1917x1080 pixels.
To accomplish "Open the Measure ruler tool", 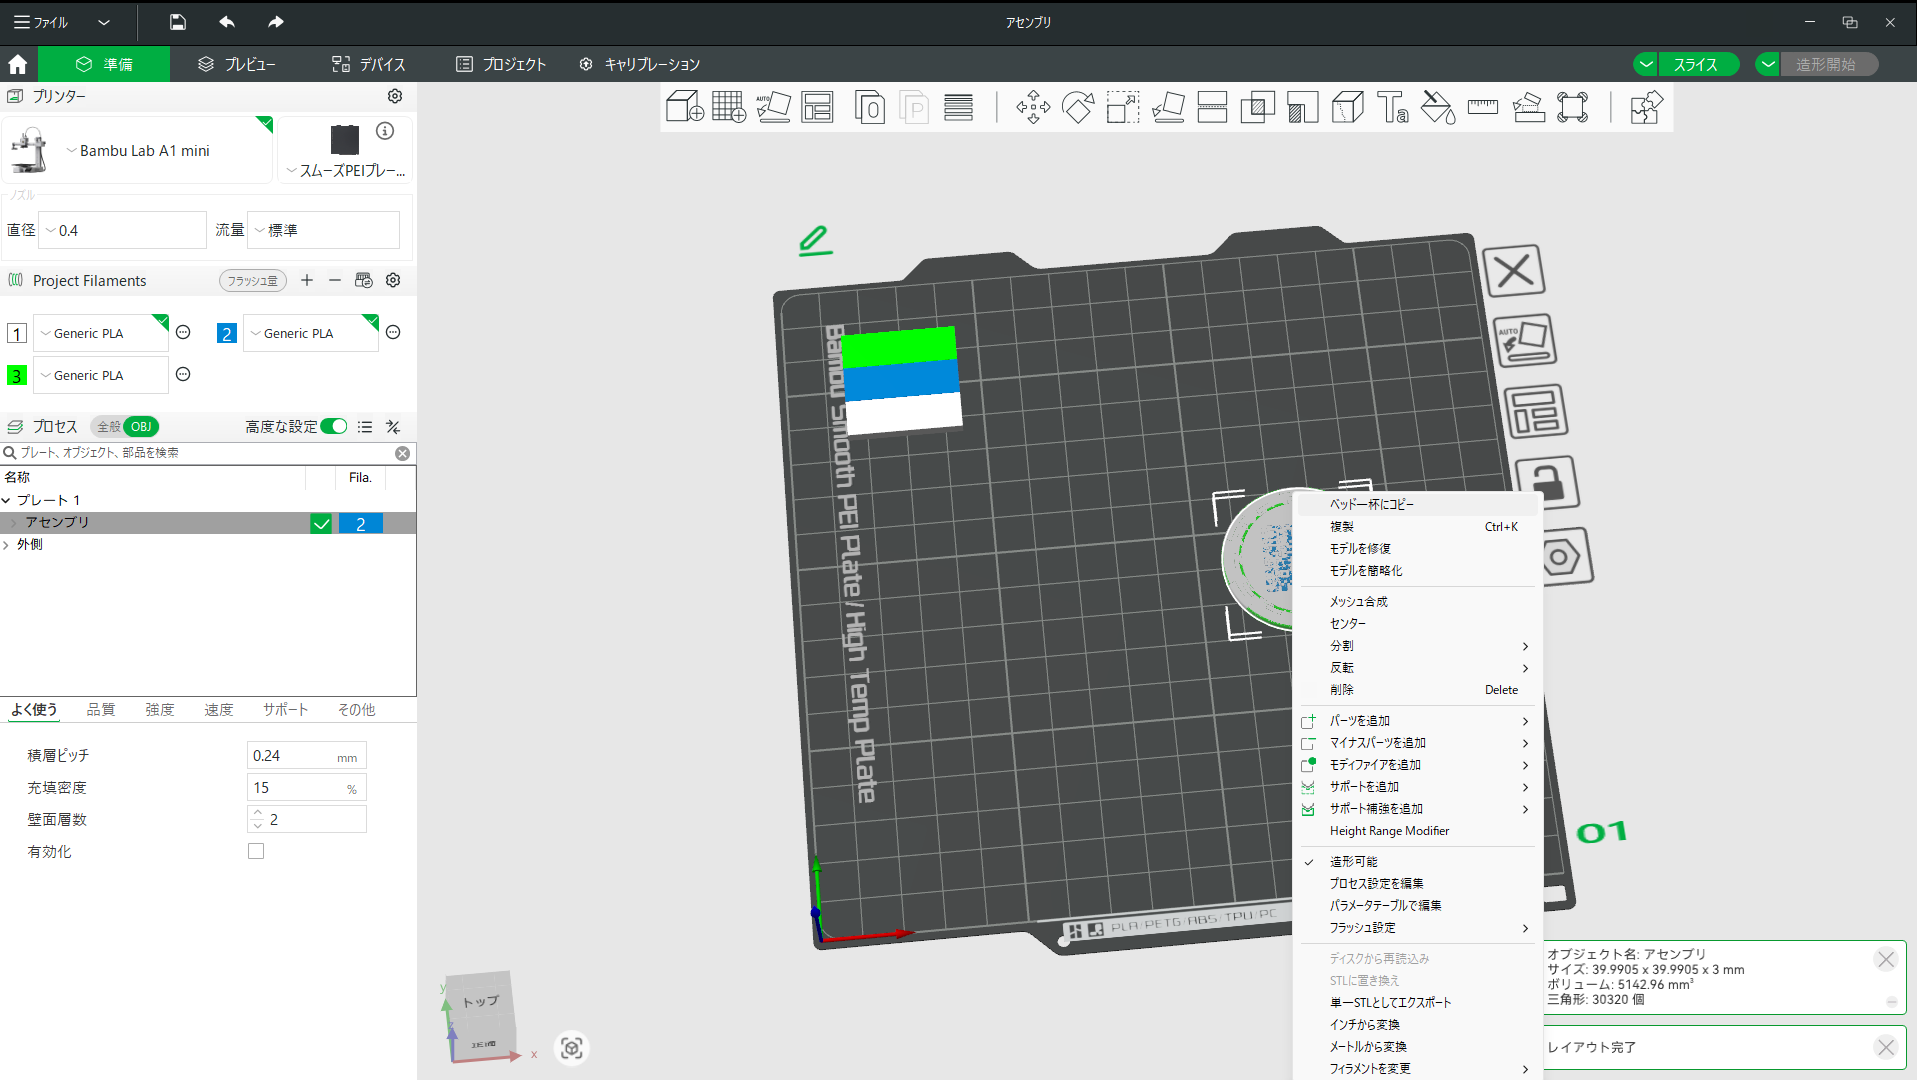I will pyautogui.click(x=1483, y=107).
